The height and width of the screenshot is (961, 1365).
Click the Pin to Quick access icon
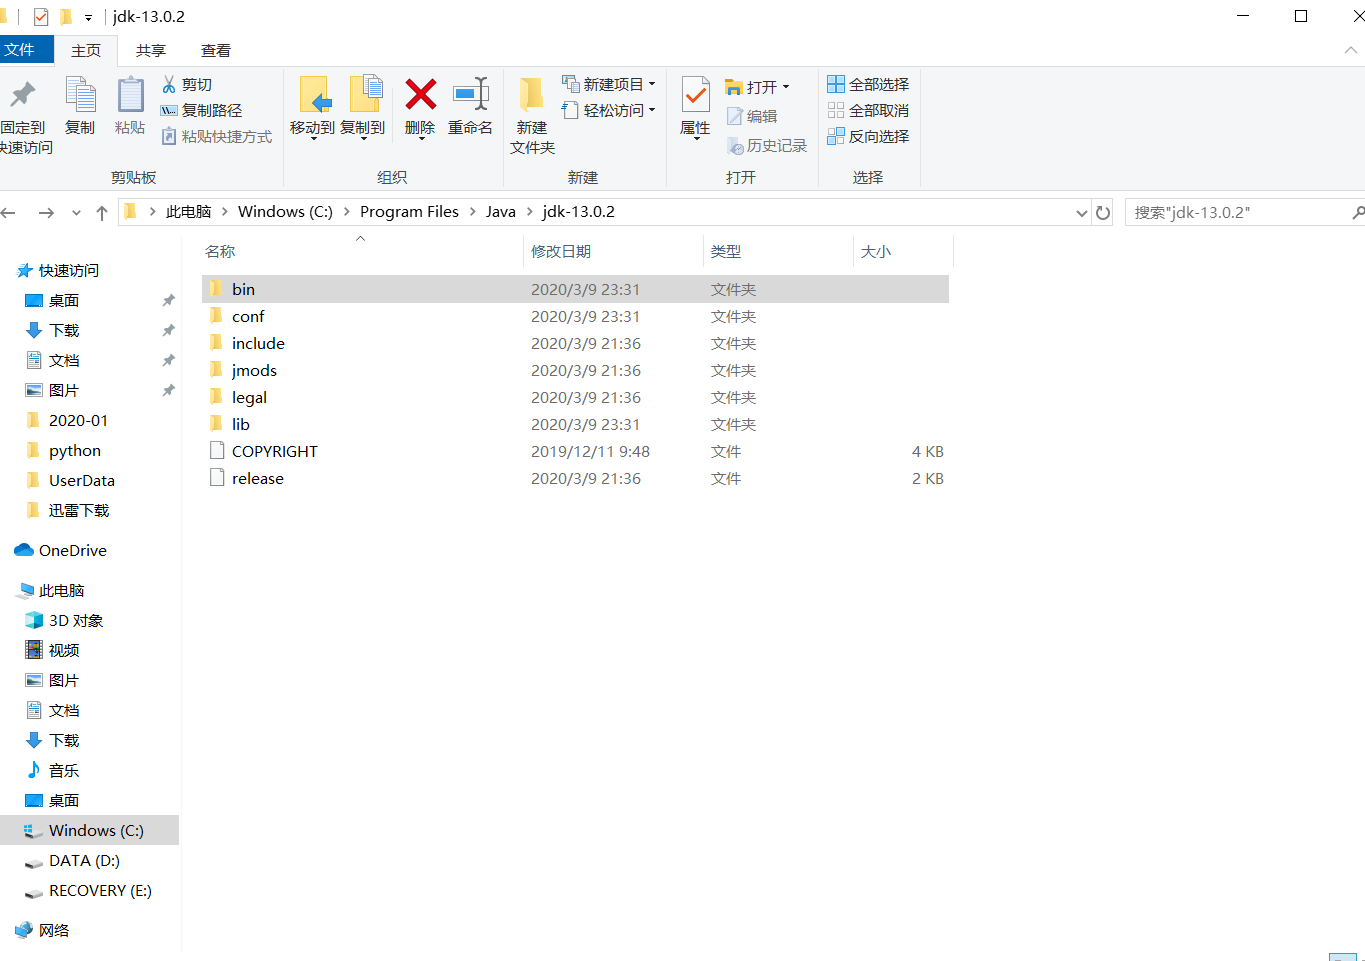[x=22, y=96]
